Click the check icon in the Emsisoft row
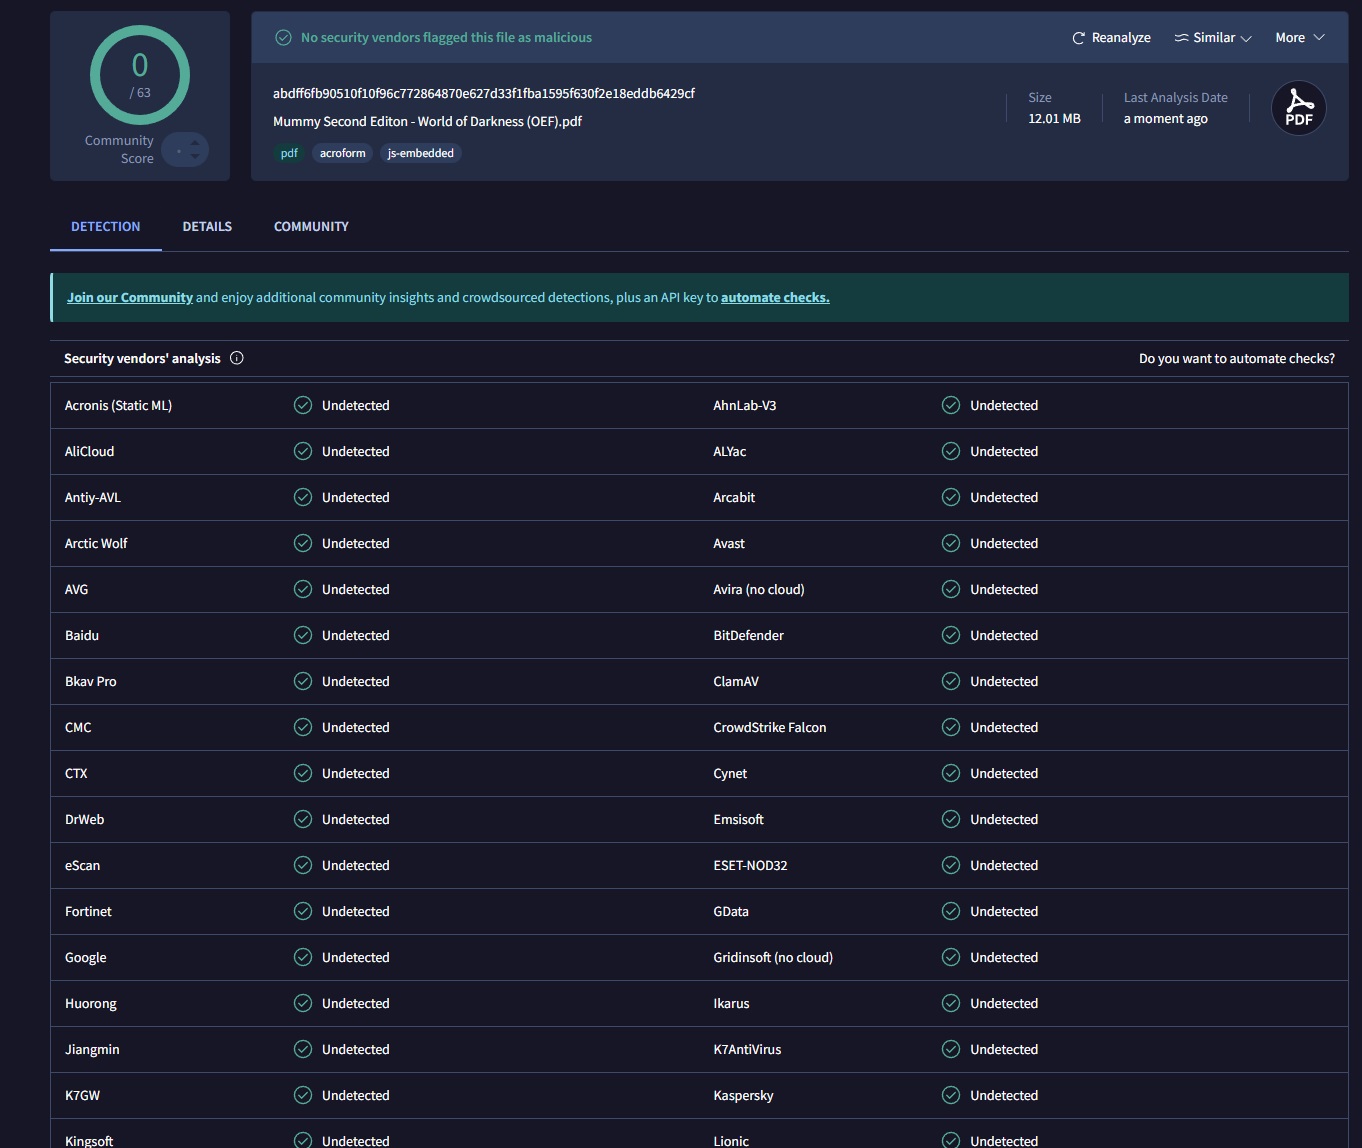 click(951, 819)
